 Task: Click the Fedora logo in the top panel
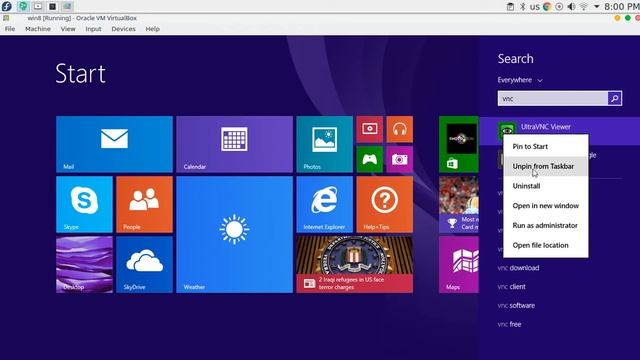click(7, 6)
